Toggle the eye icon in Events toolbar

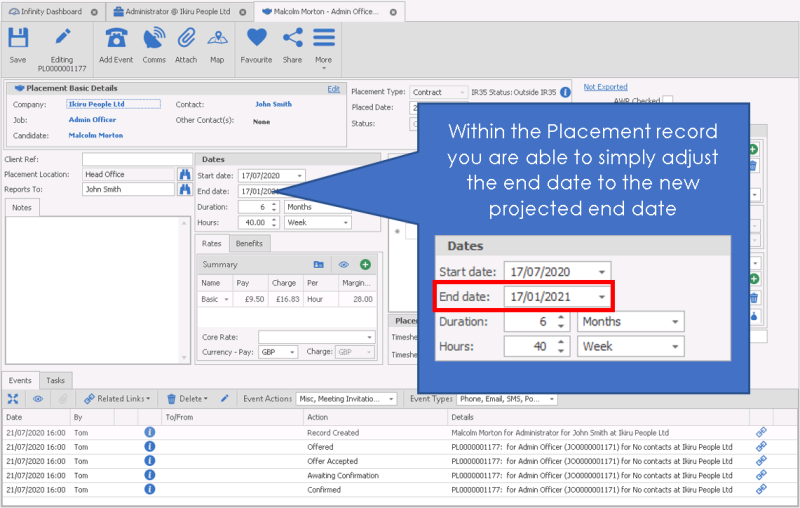[38, 398]
